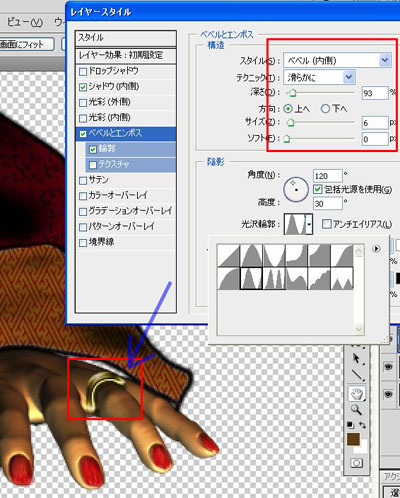This screenshot has height=498, width=400.
Task: Hide the upper visible layer eye icon
Action: click(388, 367)
